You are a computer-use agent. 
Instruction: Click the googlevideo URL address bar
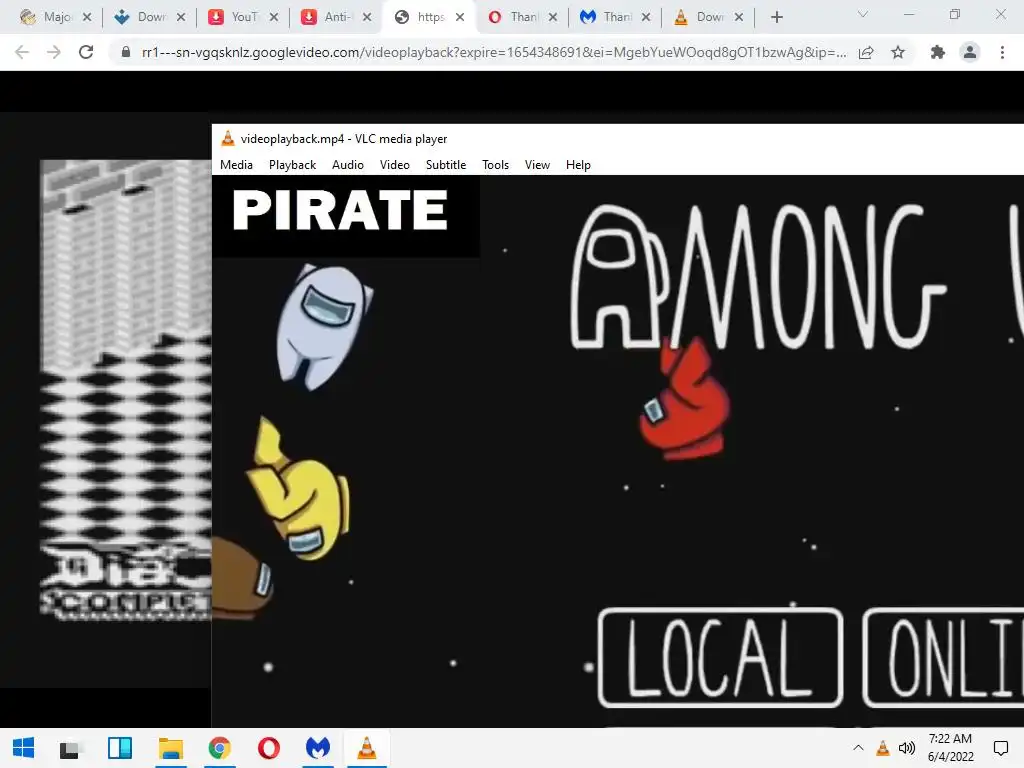(x=494, y=52)
